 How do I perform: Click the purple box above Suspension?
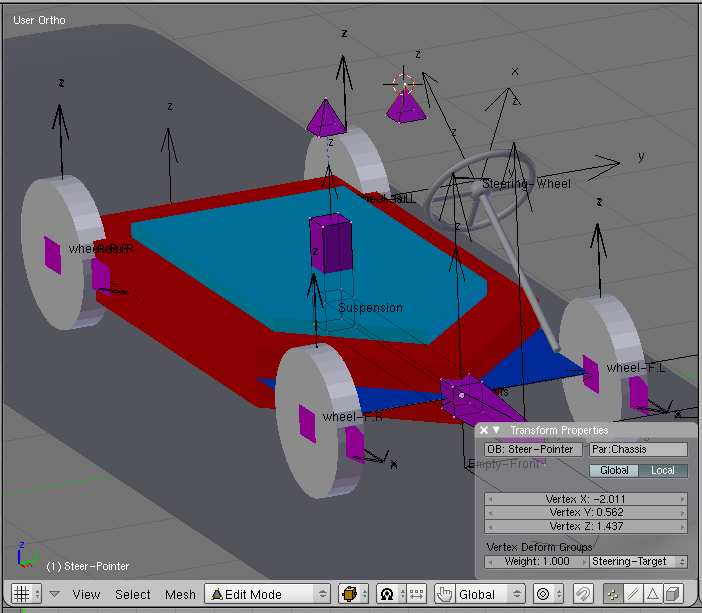tap(331, 244)
